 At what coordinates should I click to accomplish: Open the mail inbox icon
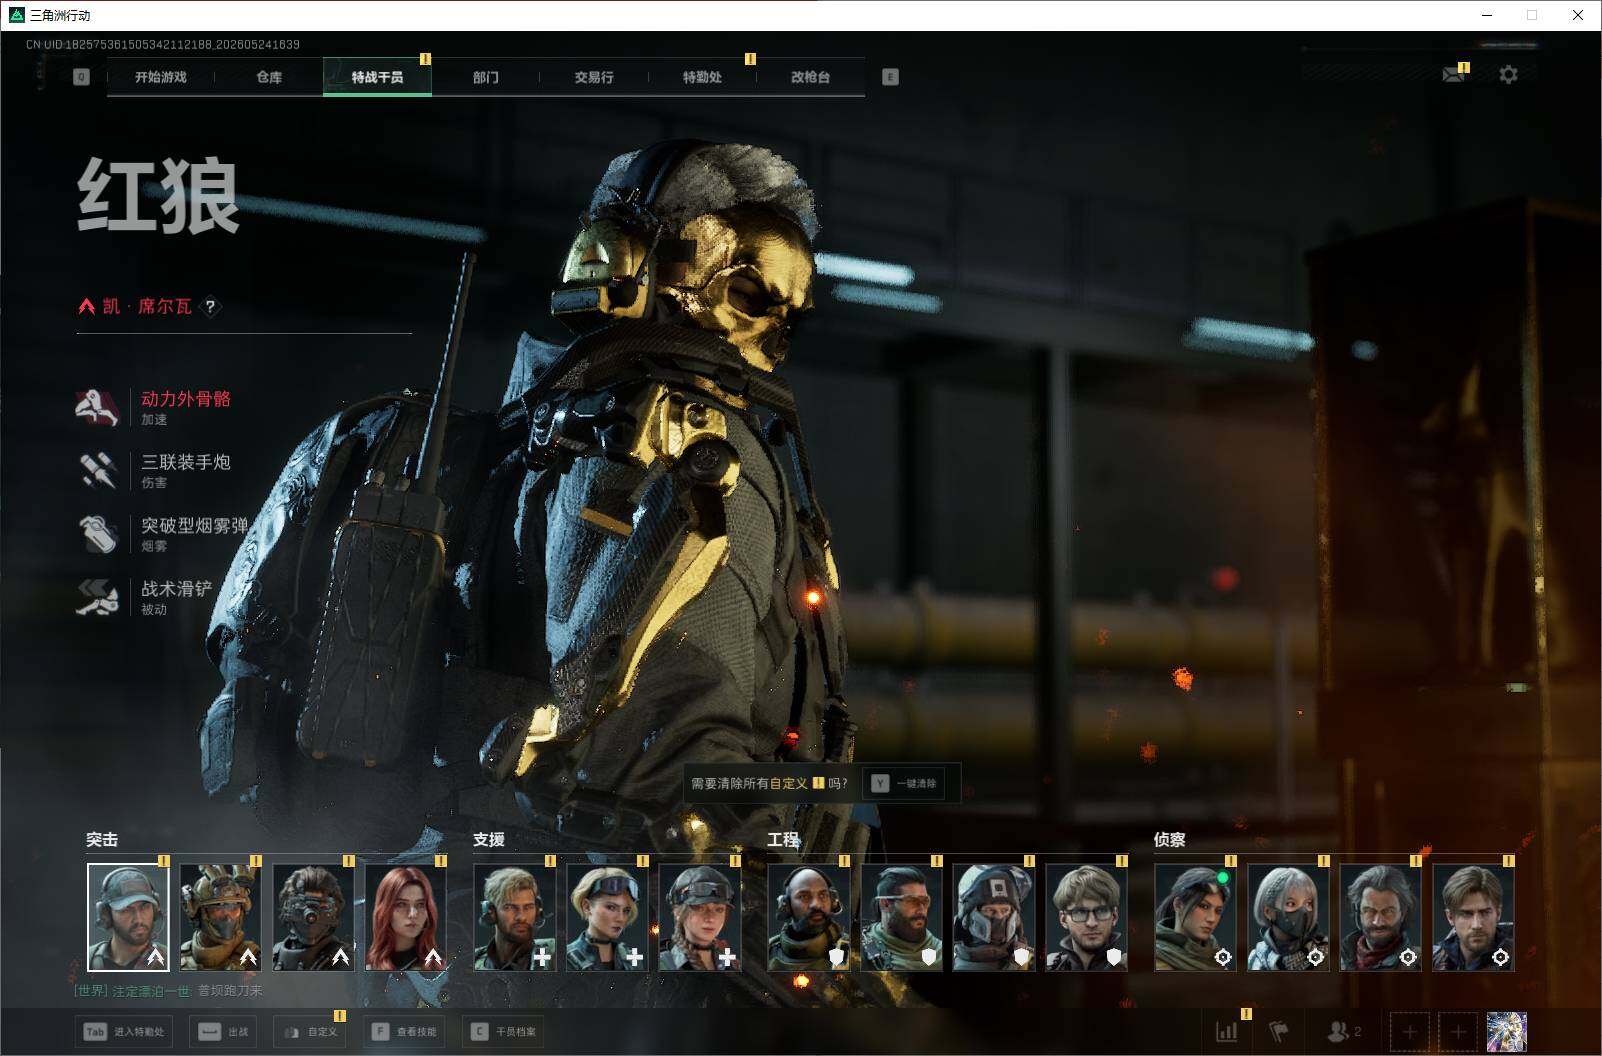click(1454, 75)
